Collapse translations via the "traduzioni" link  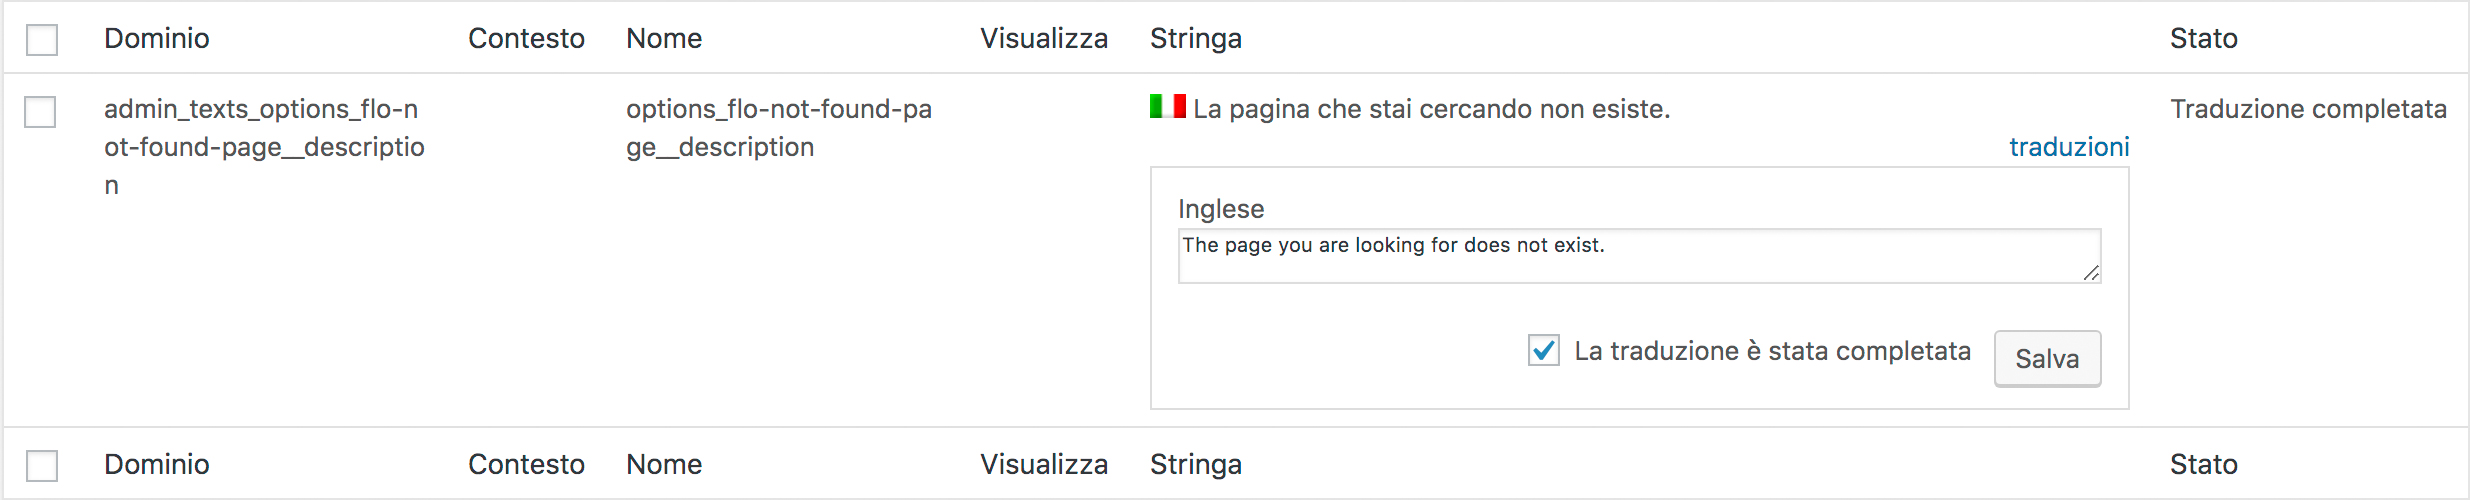coord(2068,147)
